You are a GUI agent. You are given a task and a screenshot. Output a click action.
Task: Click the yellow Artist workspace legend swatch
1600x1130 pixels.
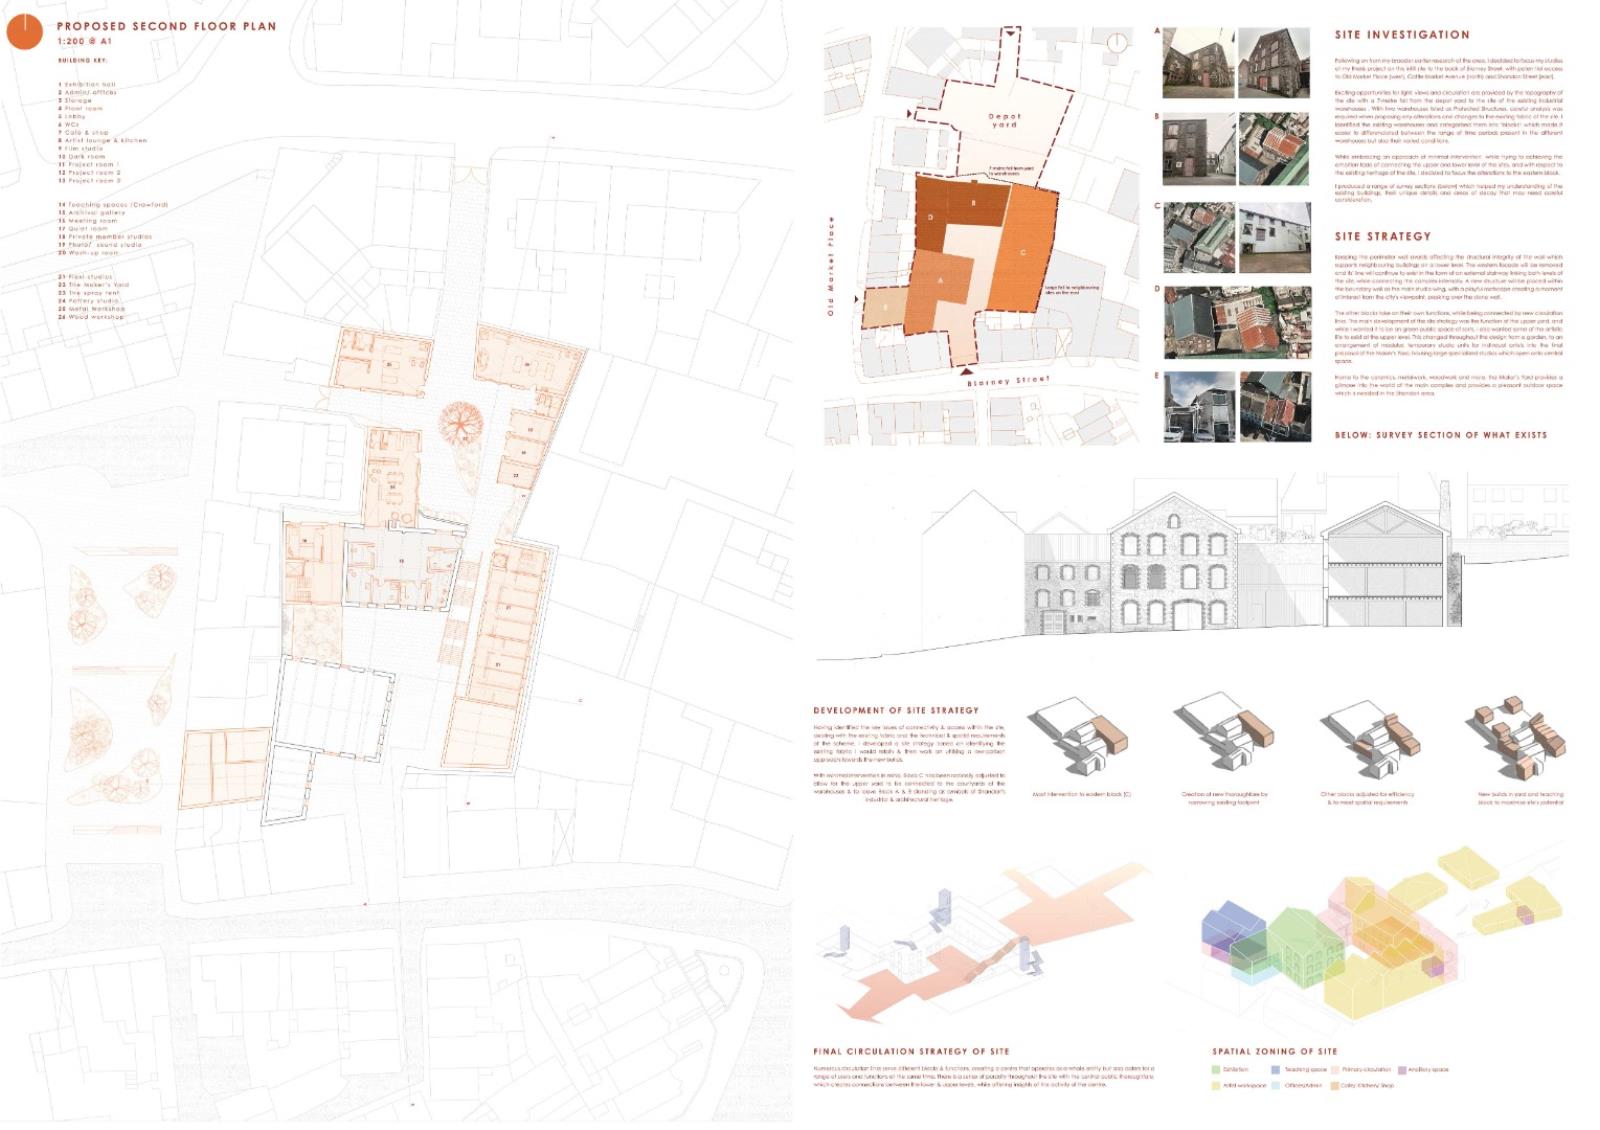click(1216, 1085)
